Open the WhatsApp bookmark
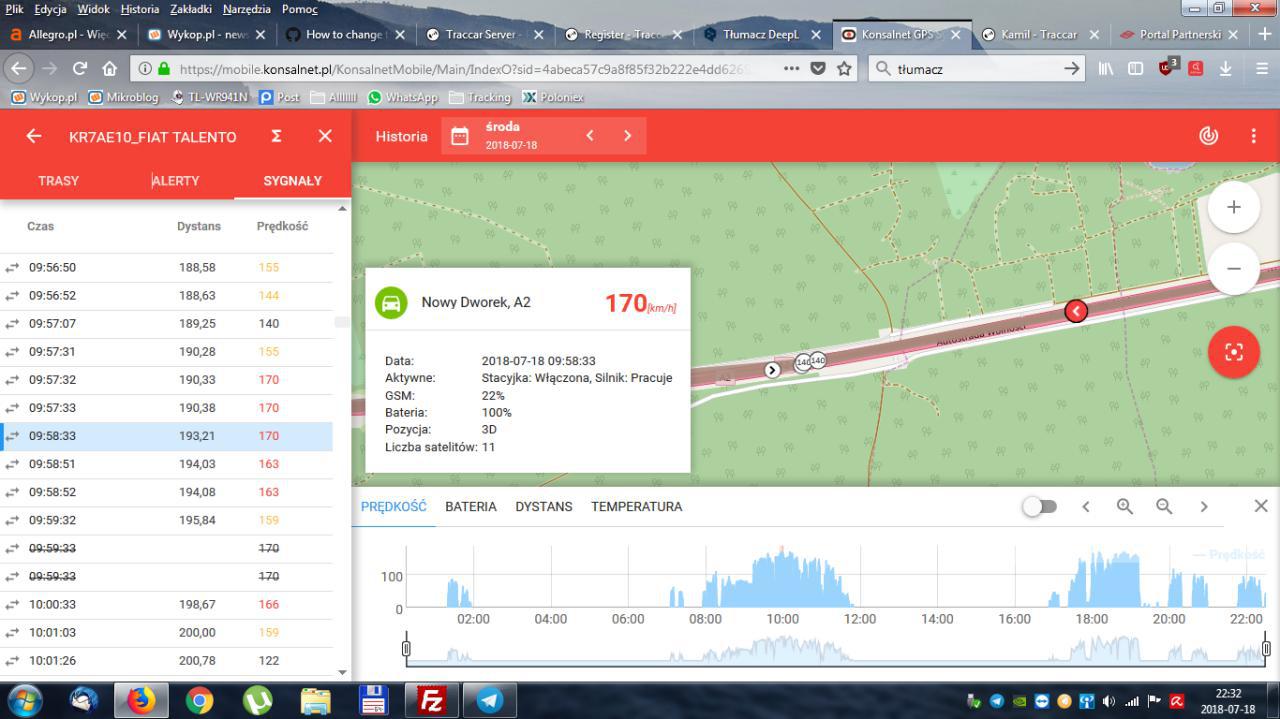 point(403,97)
